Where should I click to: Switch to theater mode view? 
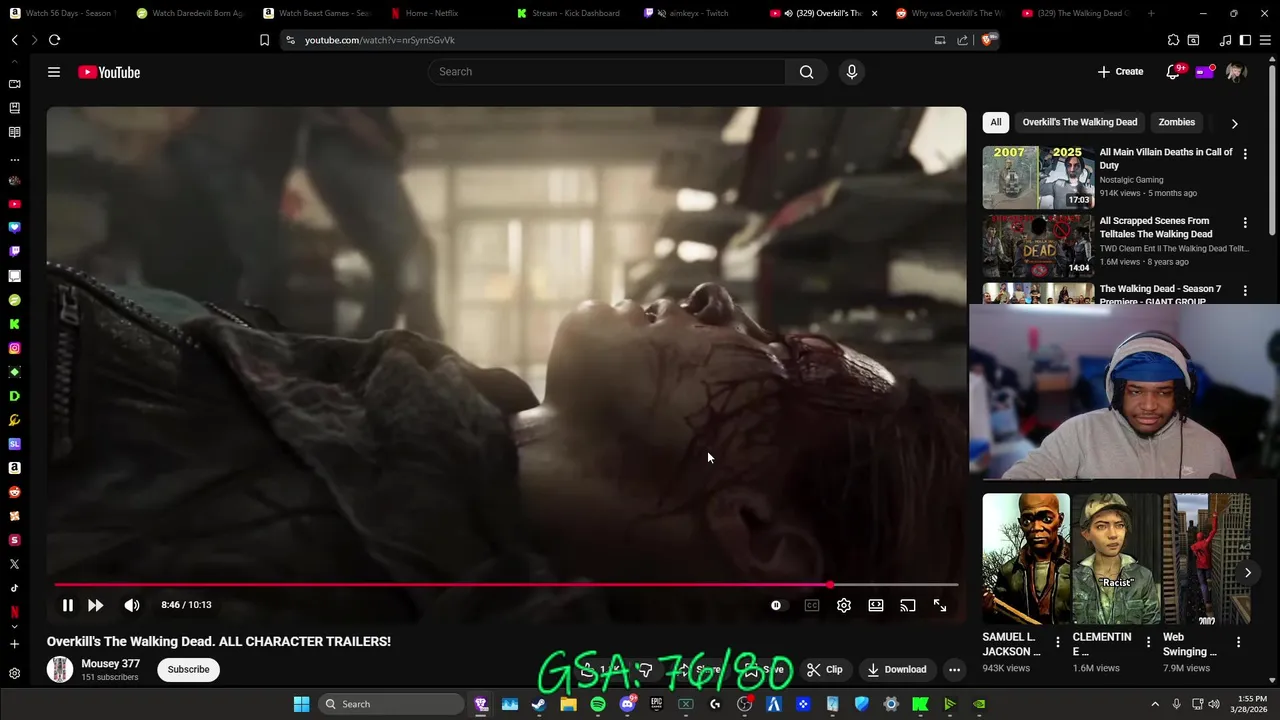click(x=876, y=605)
